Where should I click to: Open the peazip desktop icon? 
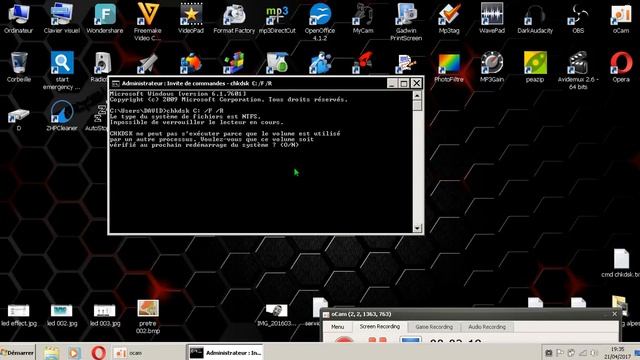535,68
